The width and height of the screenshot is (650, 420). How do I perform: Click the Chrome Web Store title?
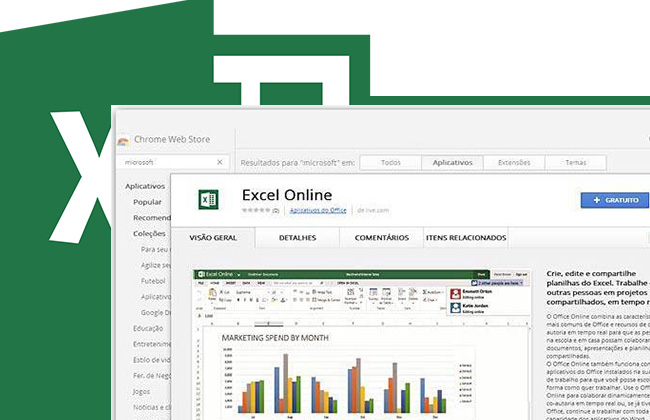(172, 139)
